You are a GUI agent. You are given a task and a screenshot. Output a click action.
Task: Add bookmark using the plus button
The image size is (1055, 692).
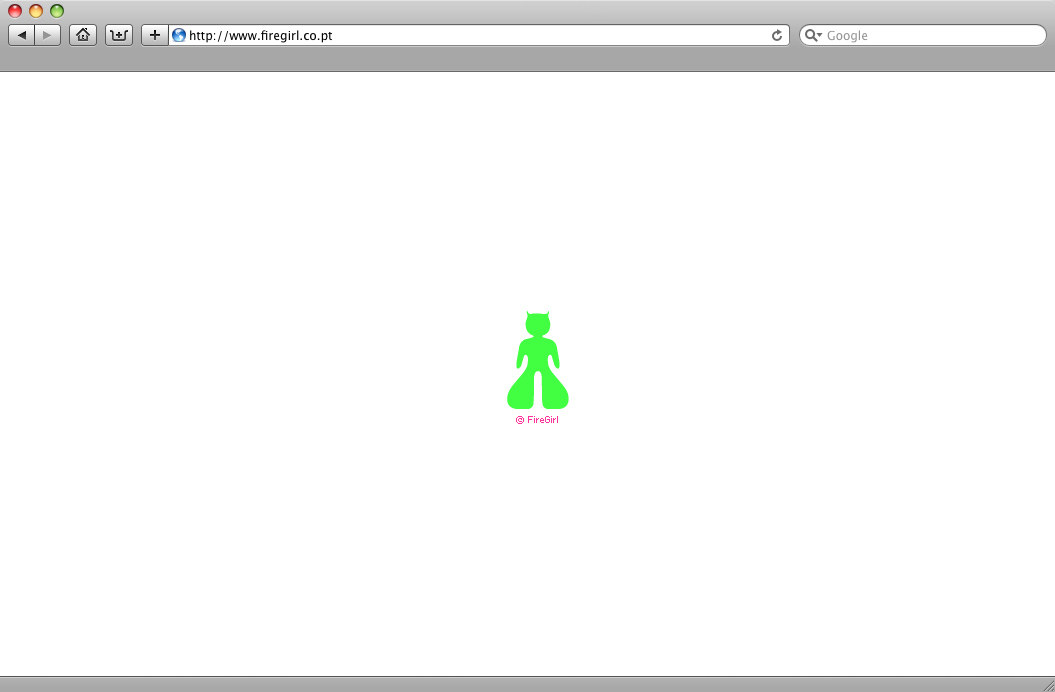155,35
